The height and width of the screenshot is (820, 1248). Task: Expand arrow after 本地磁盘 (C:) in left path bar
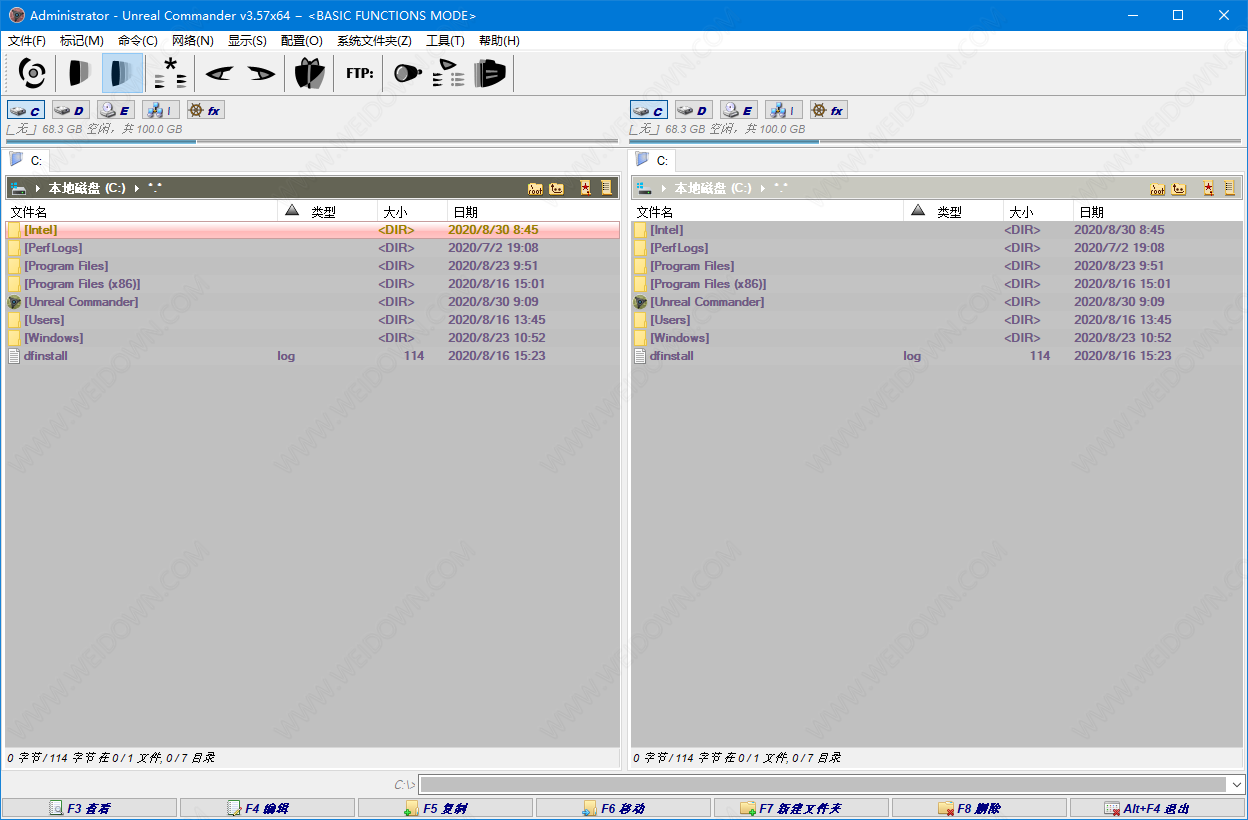coord(136,188)
